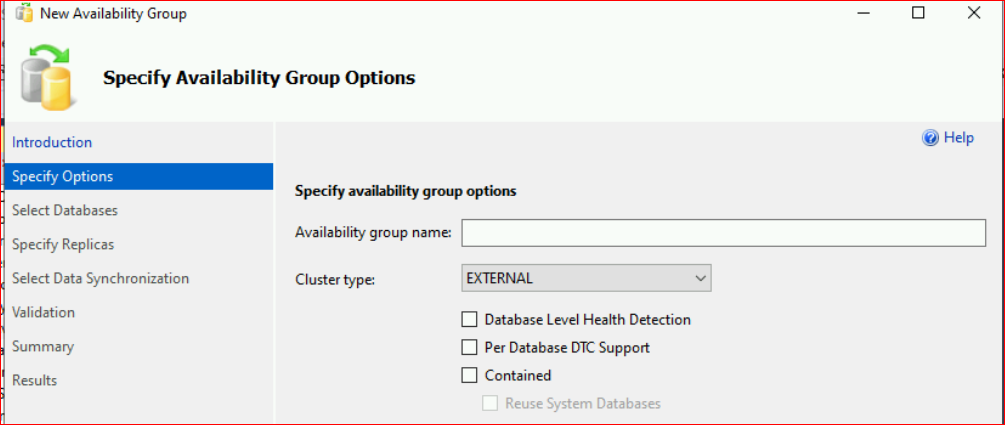Viewport: 1005px width, 425px height.
Task: Jump to the Specify Replicas step
Action: 63,245
